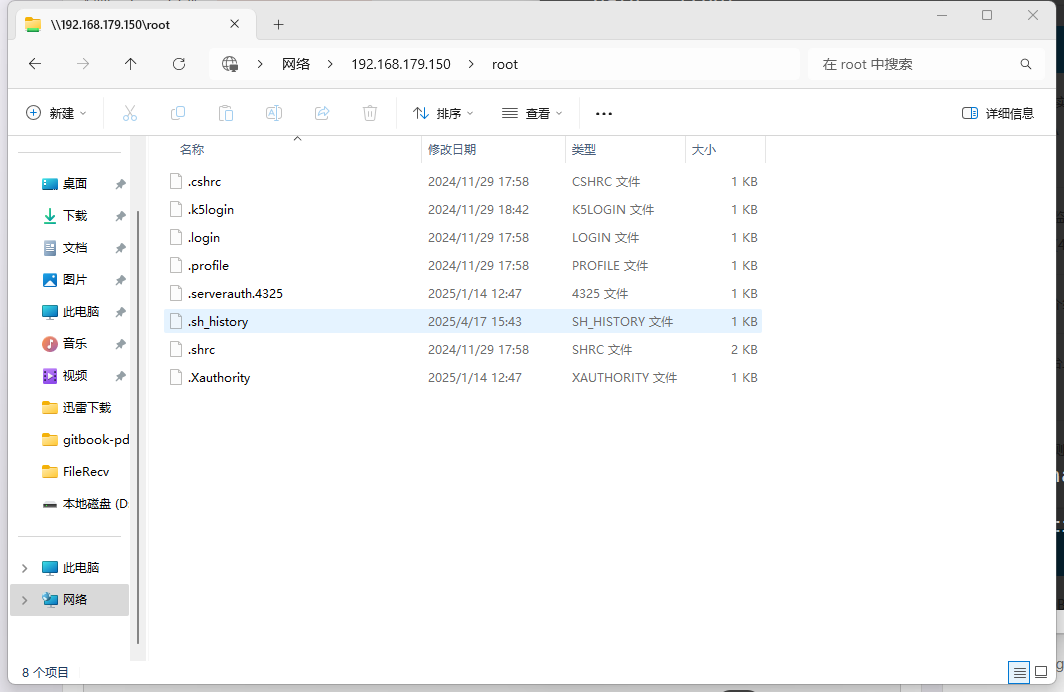Open the 排序 sort dropdown
Screen dimensions: 1064x692
pyautogui.click(x=443, y=113)
